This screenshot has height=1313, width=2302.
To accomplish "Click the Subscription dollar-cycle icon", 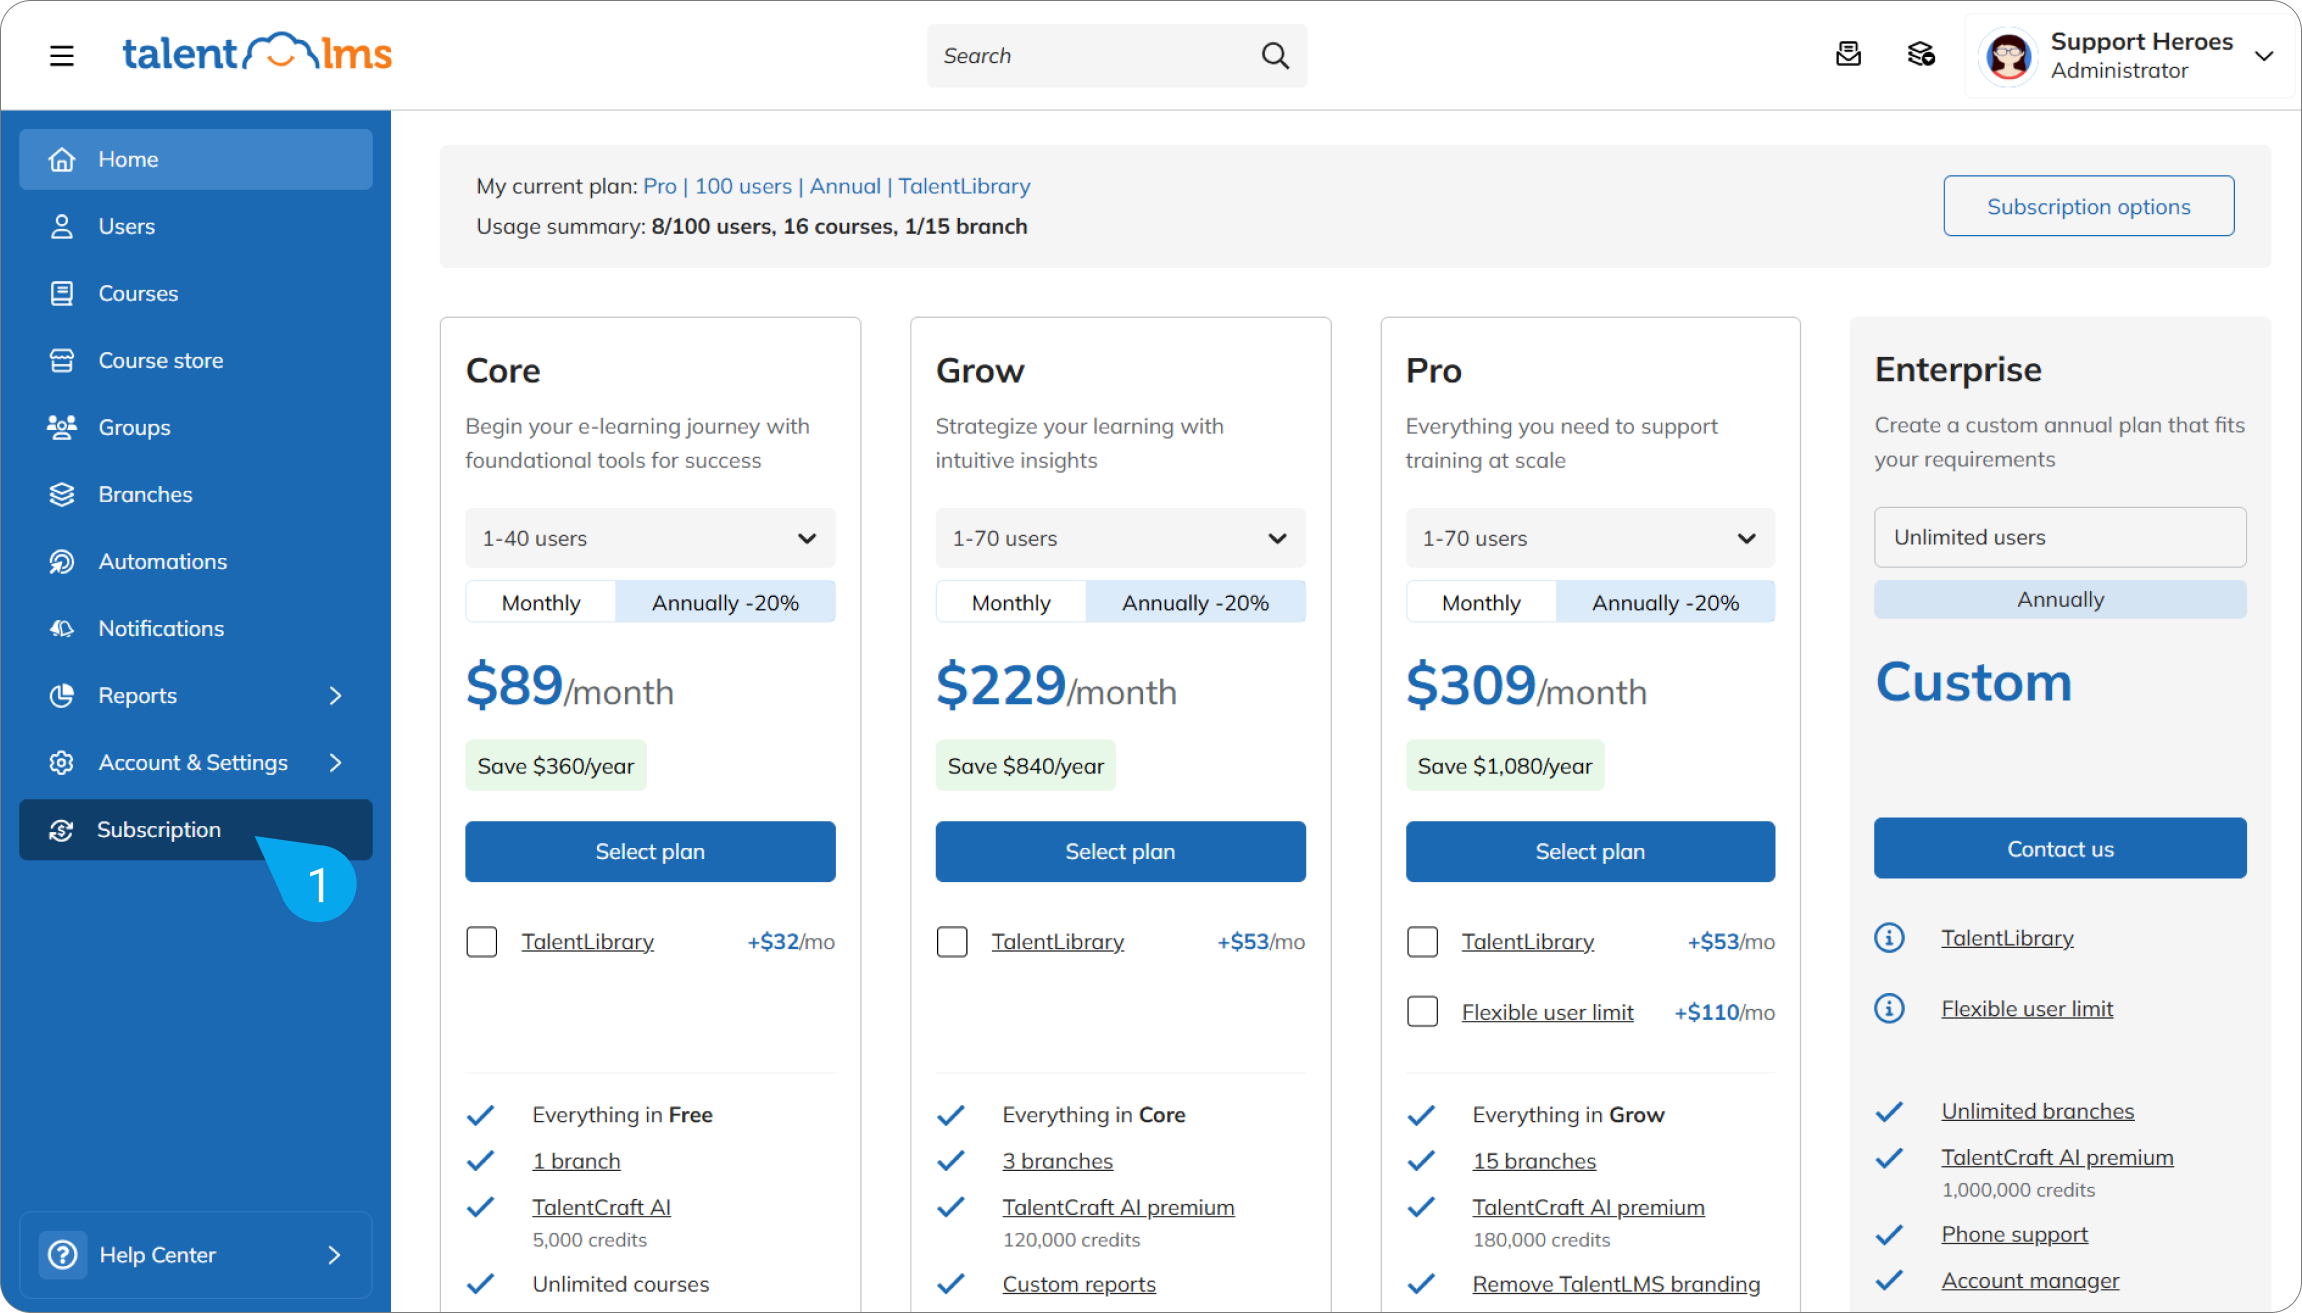I will point(61,829).
